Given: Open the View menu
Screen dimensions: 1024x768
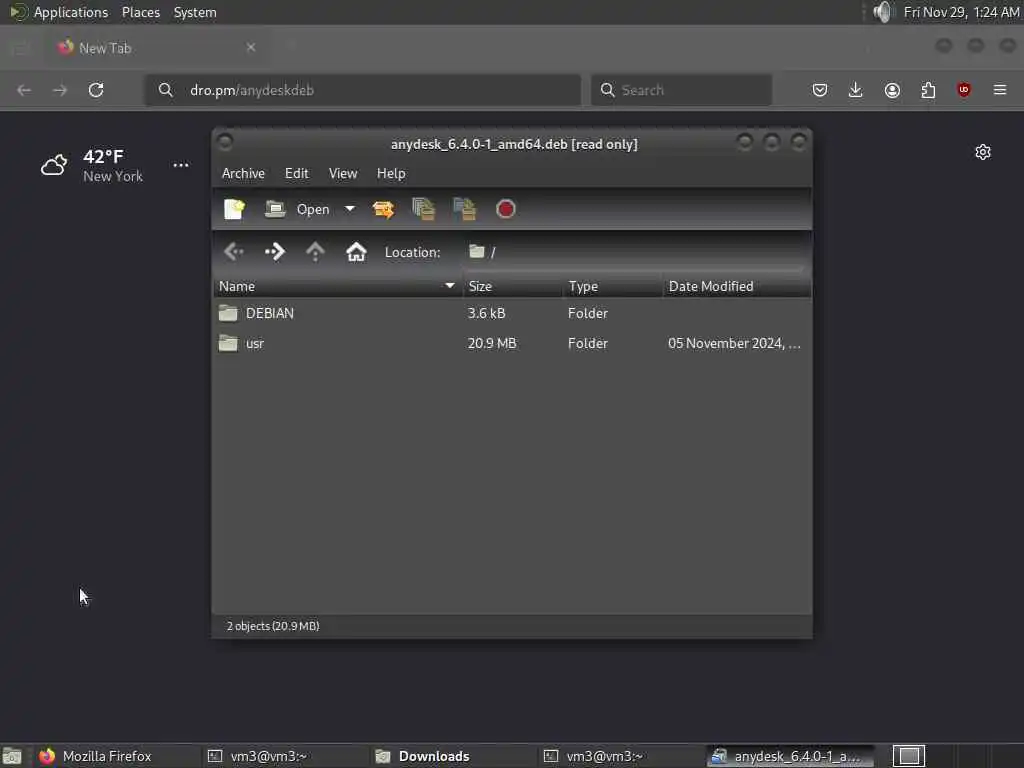Looking at the screenshot, I should point(343,173).
